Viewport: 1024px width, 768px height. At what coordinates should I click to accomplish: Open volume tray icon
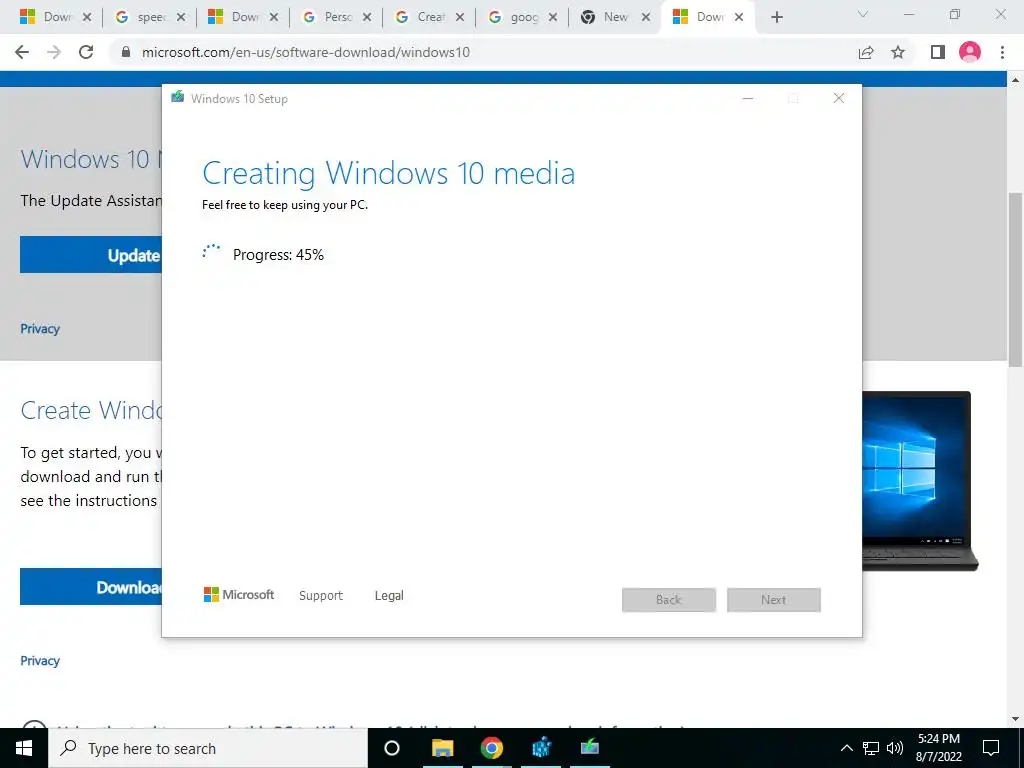[x=895, y=748]
